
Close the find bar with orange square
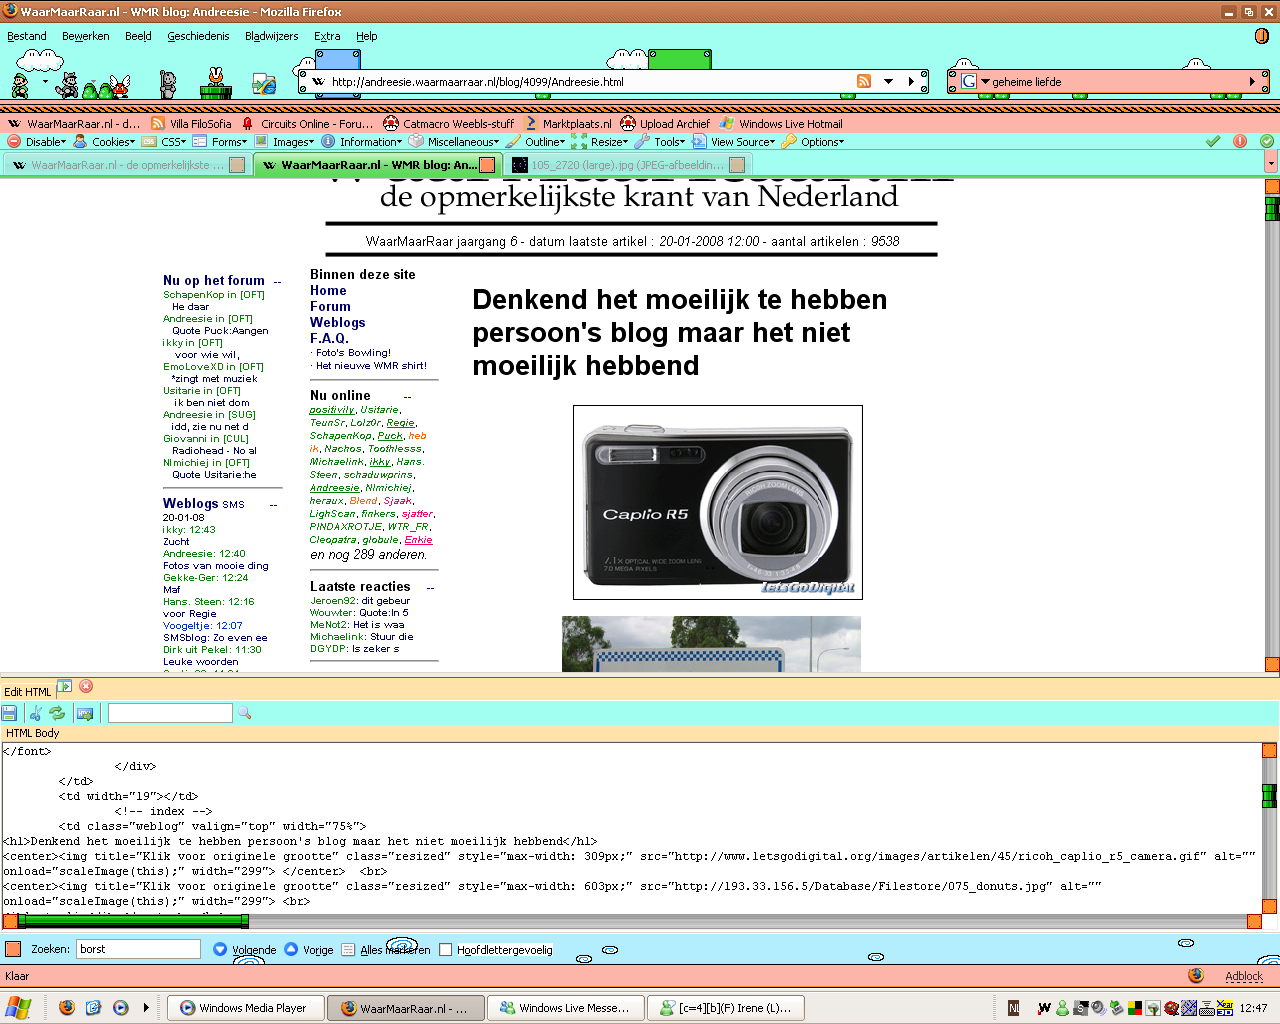pos(13,949)
